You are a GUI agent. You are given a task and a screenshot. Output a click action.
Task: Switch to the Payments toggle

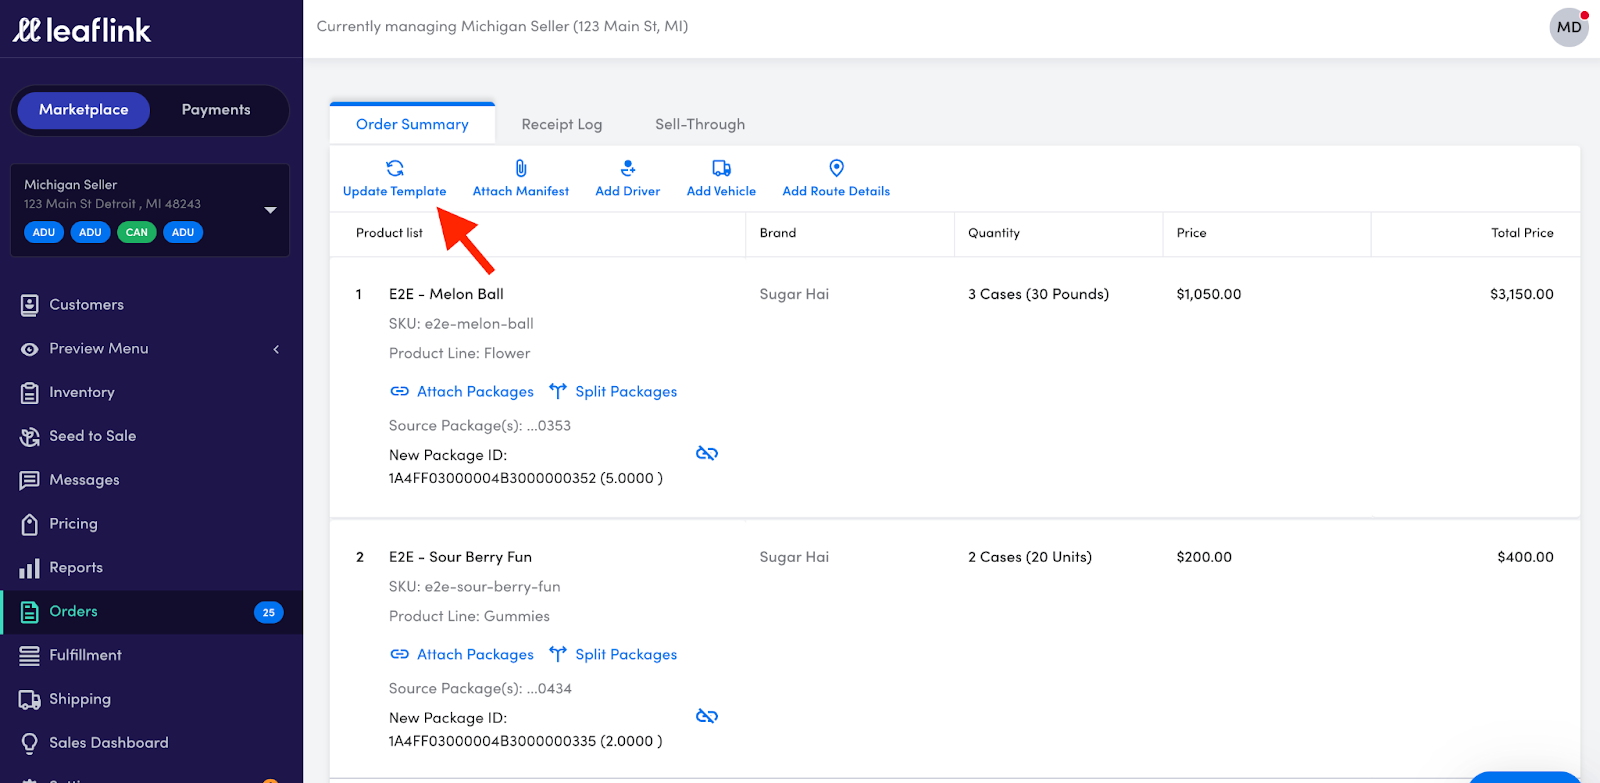coord(216,110)
